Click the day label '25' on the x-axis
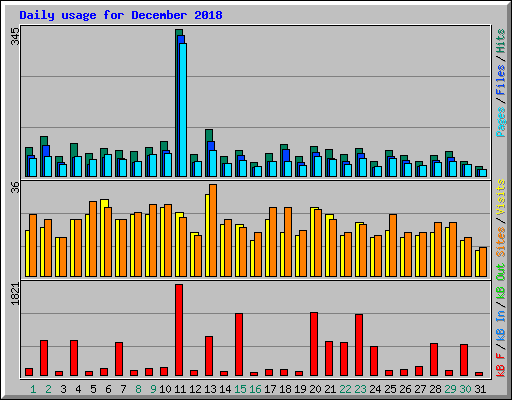 coord(390,389)
